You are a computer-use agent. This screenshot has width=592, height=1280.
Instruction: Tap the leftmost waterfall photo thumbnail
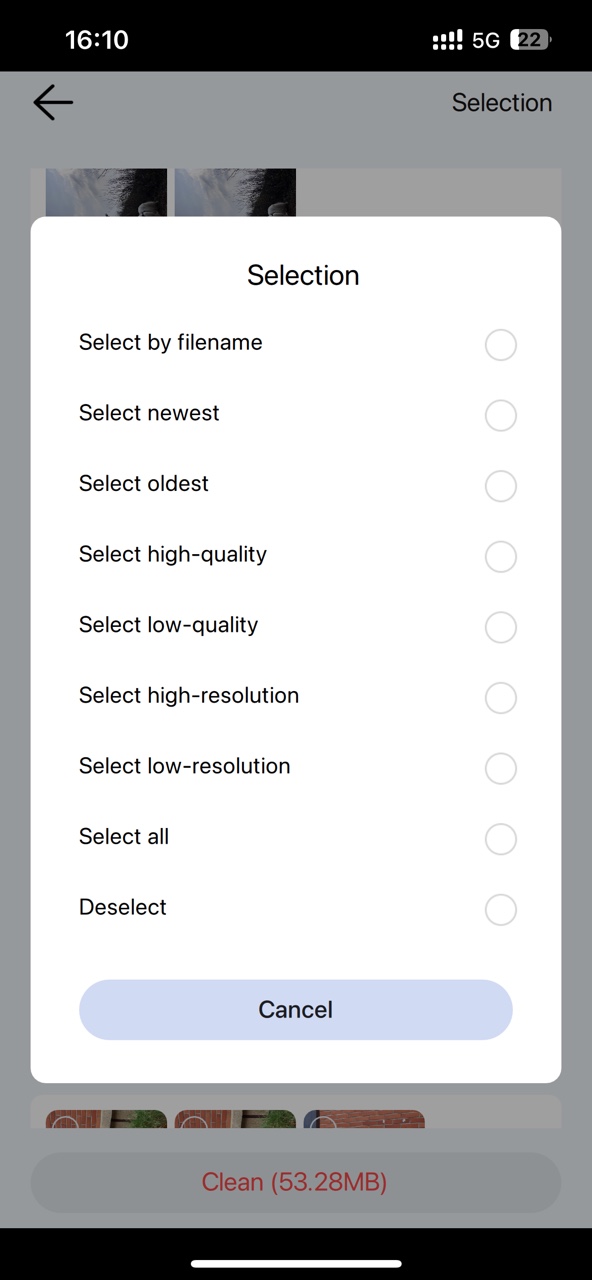(106, 192)
